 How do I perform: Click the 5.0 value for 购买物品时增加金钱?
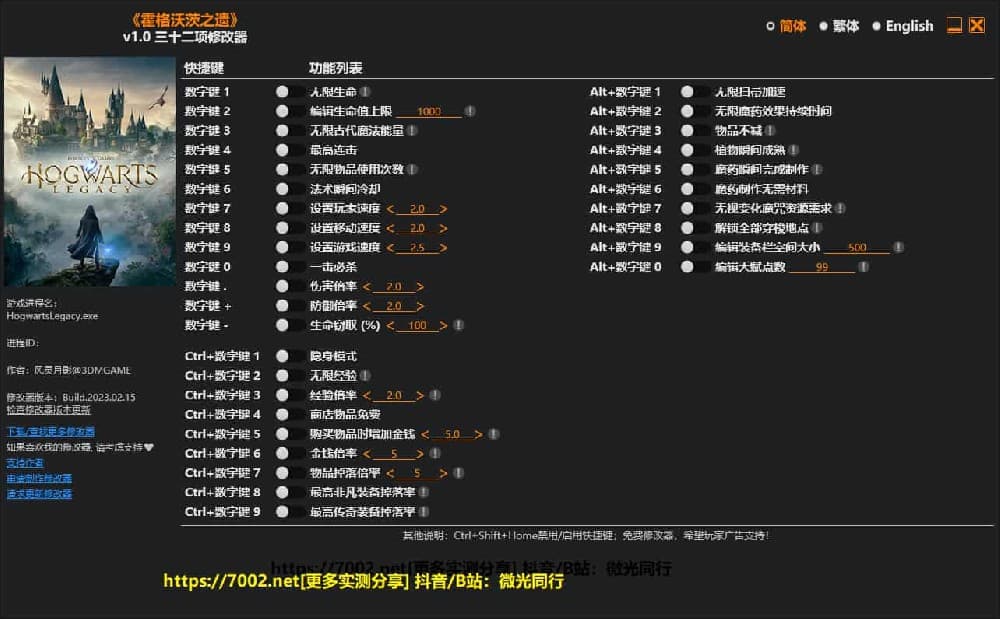tap(452, 435)
